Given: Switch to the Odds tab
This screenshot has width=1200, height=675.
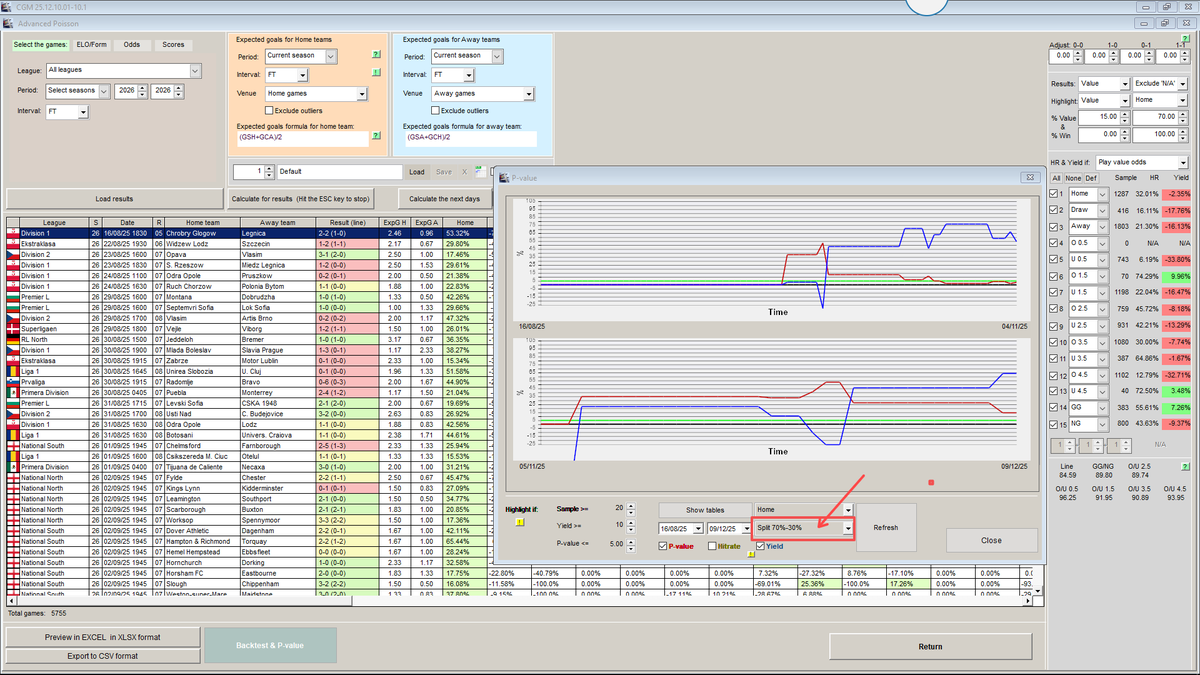Looking at the screenshot, I should (x=131, y=44).
